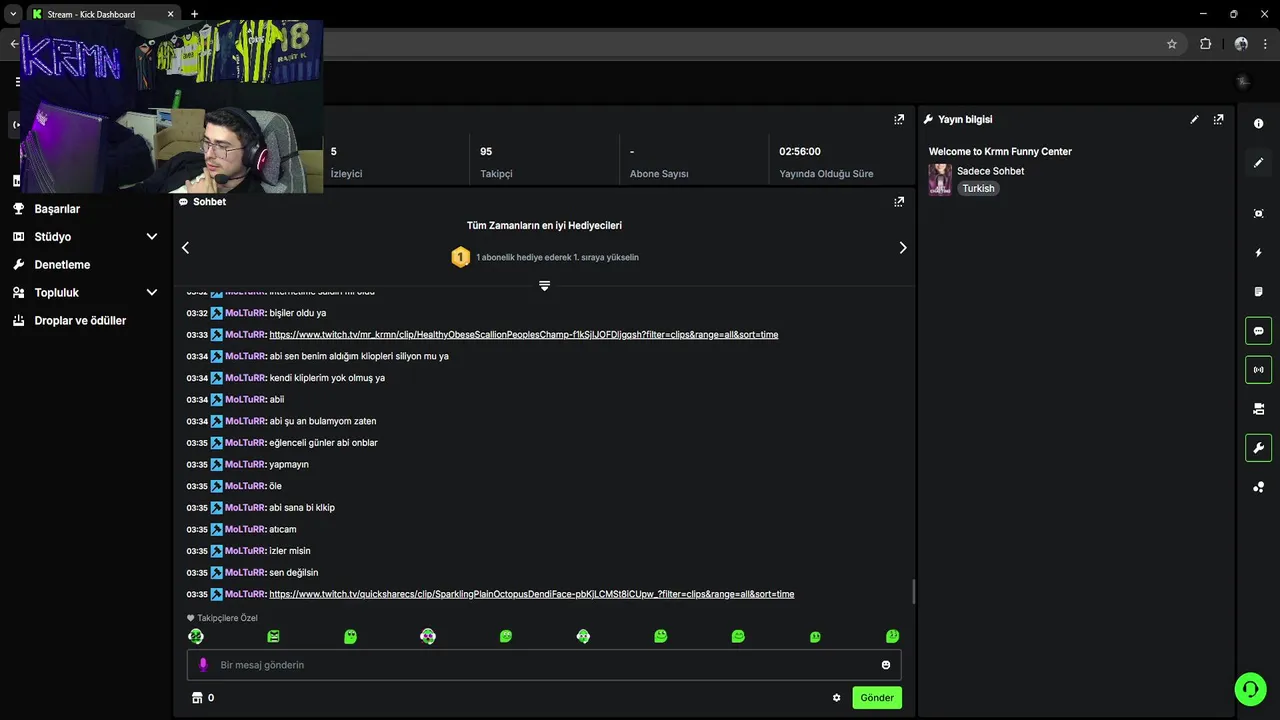Open chat settings gear icon
The height and width of the screenshot is (720, 1280).
[x=837, y=698]
